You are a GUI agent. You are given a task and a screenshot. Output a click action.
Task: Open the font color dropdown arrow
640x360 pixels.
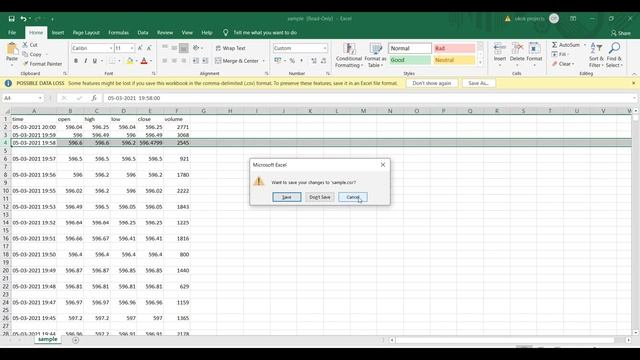click(151, 61)
